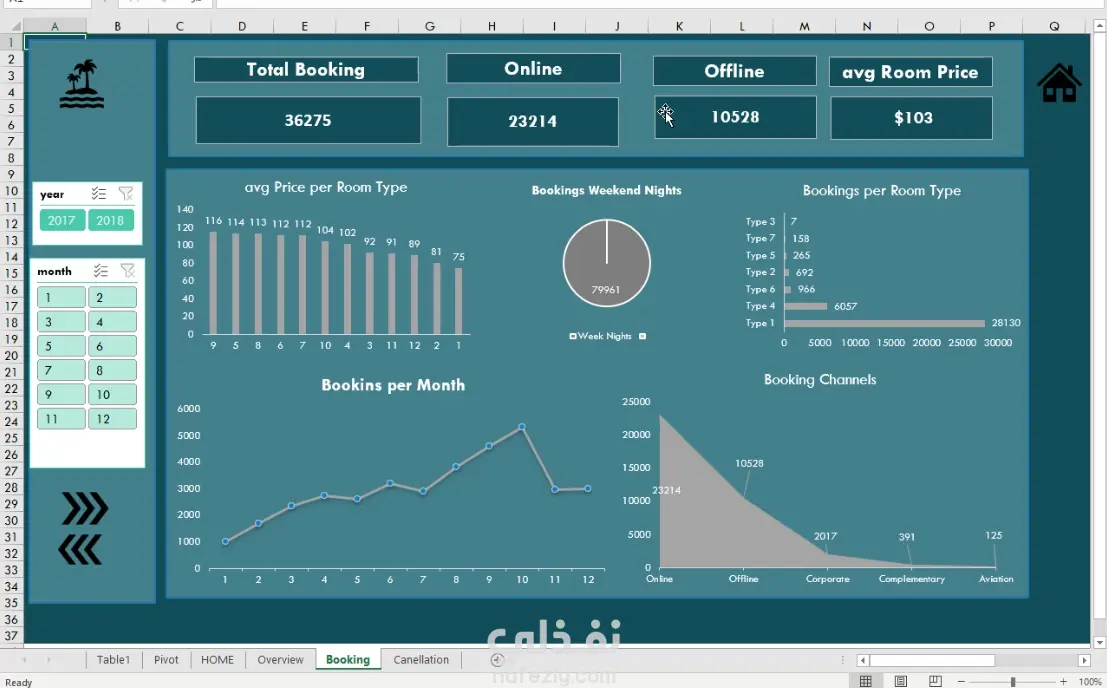Viewport: 1107px width, 688px height.
Task: Switch to Normal view in status bar
Action: [866, 681]
